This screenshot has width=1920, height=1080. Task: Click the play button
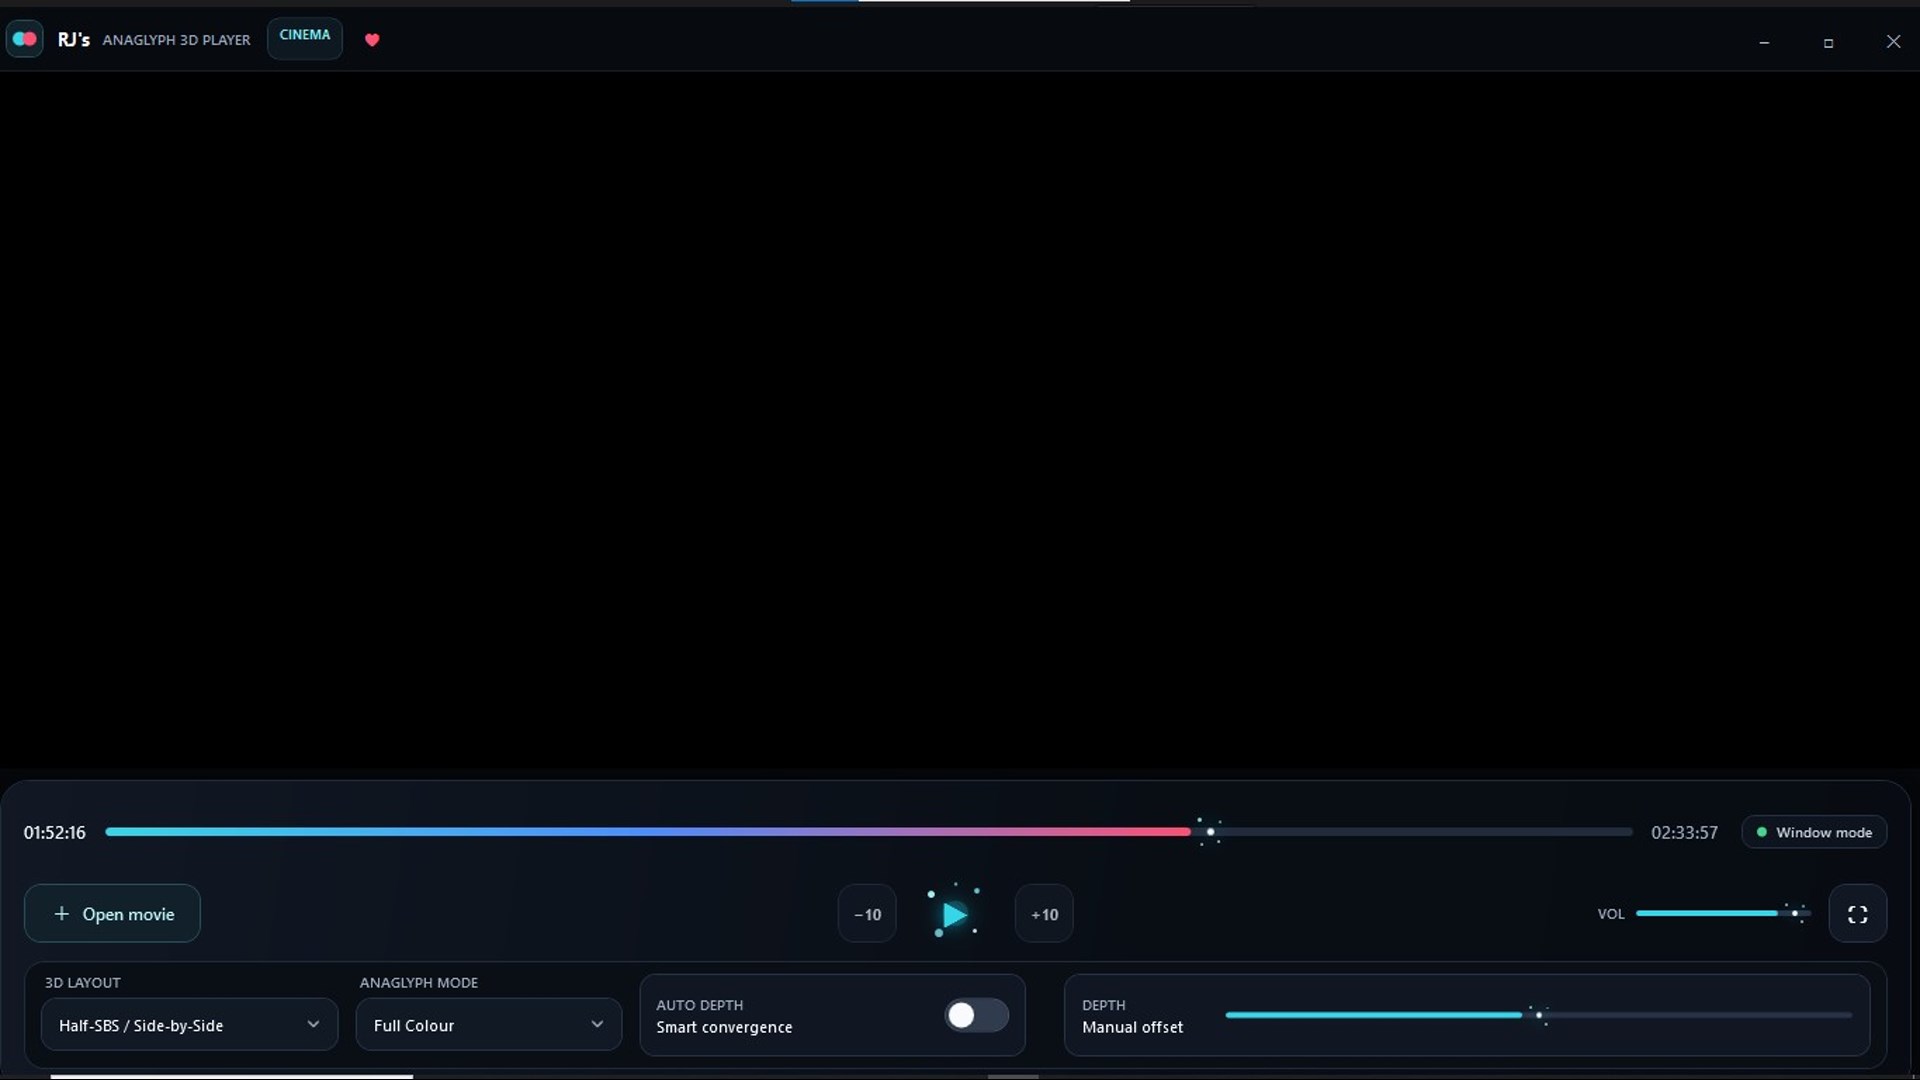point(954,914)
